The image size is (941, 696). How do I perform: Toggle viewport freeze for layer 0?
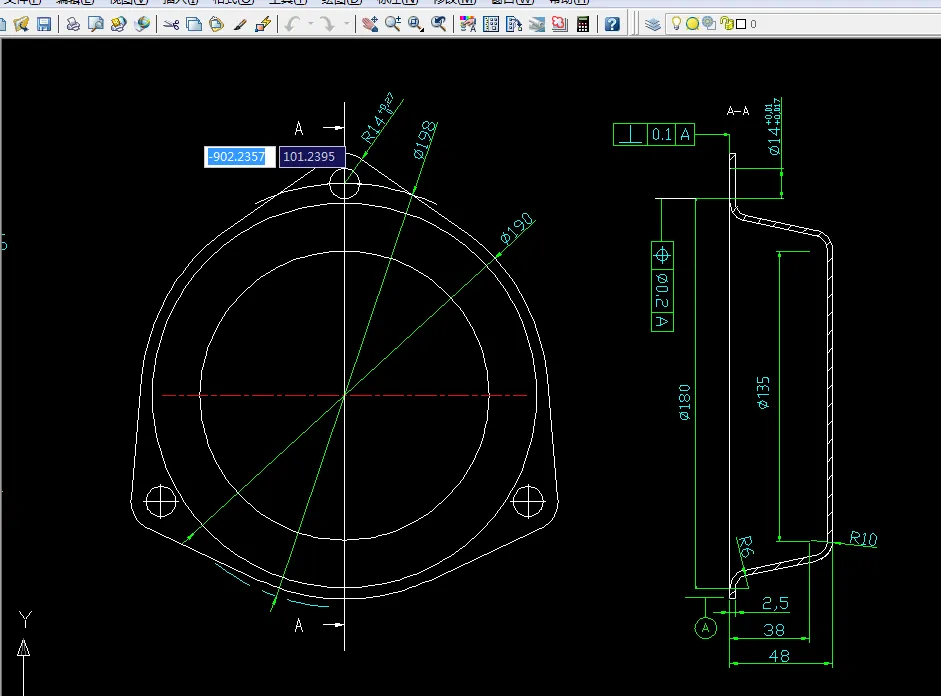pyautogui.click(x=709, y=23)
